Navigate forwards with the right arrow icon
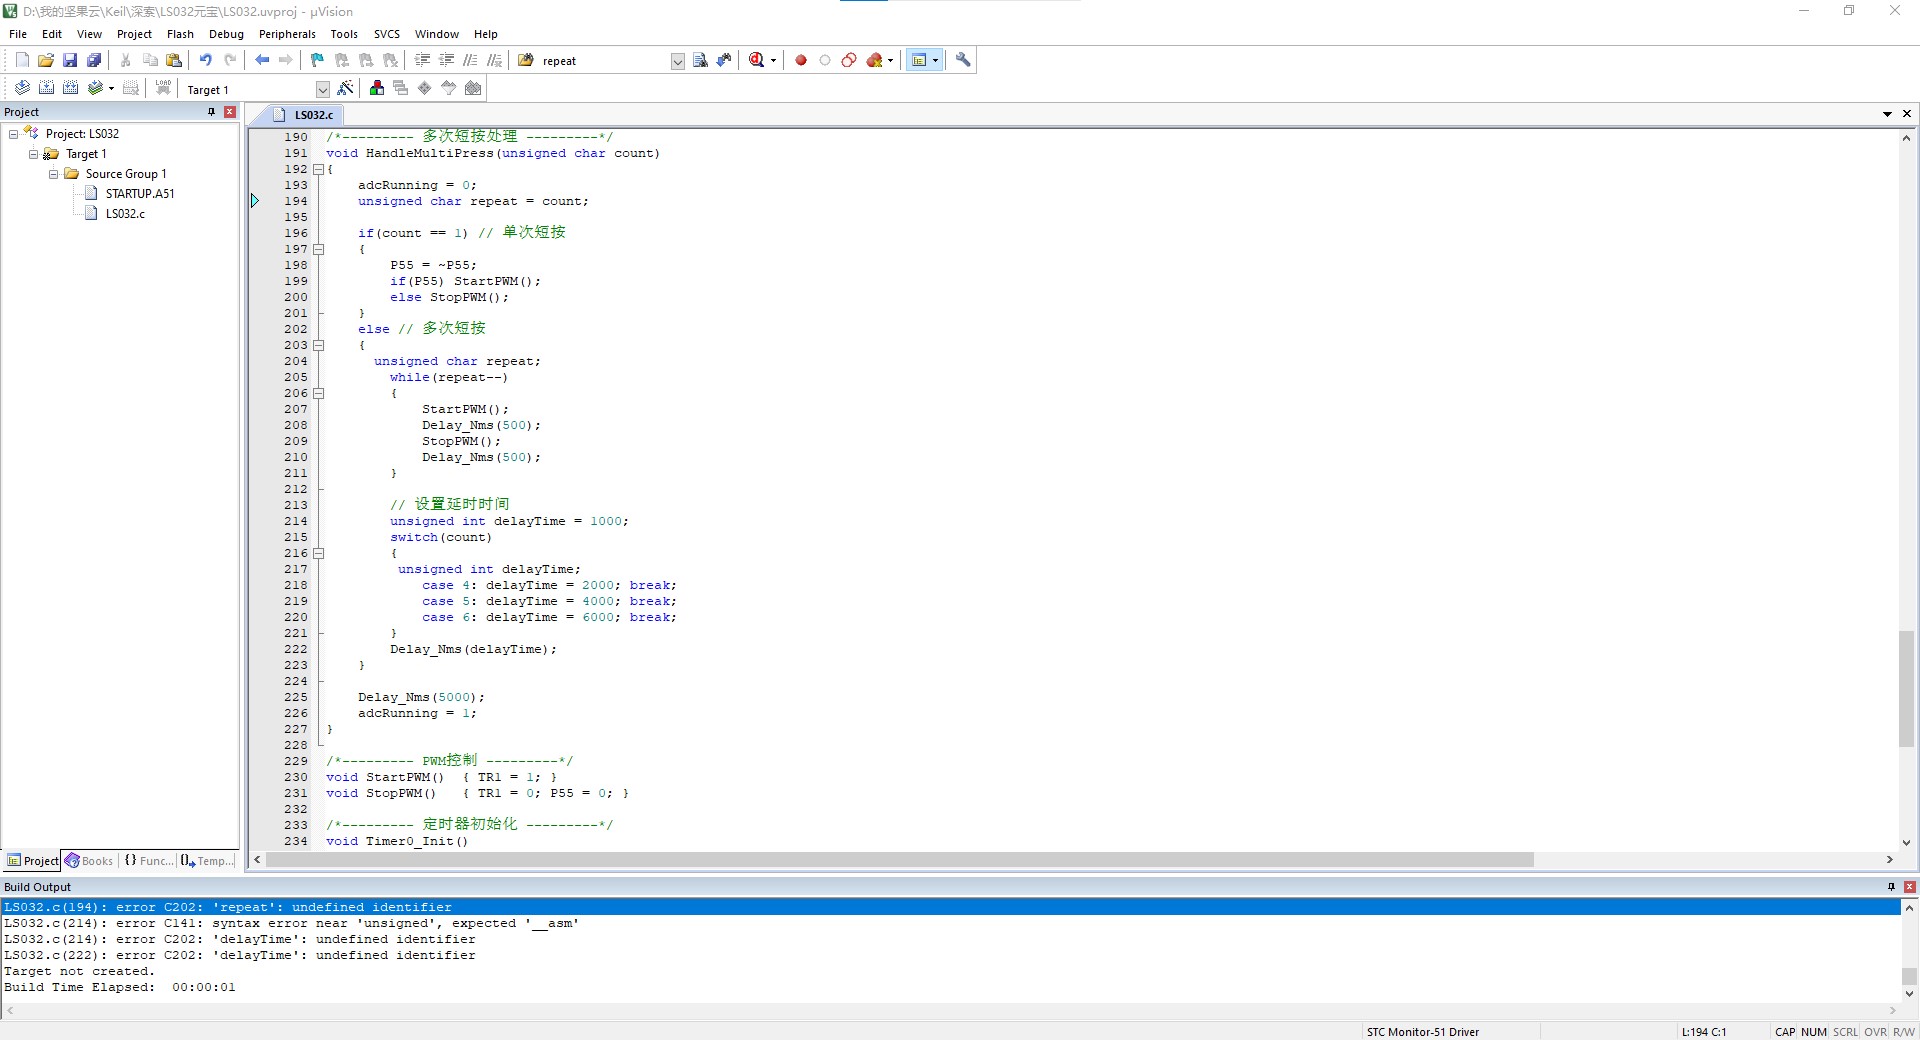1920x1040 pixels. [286, 60]
